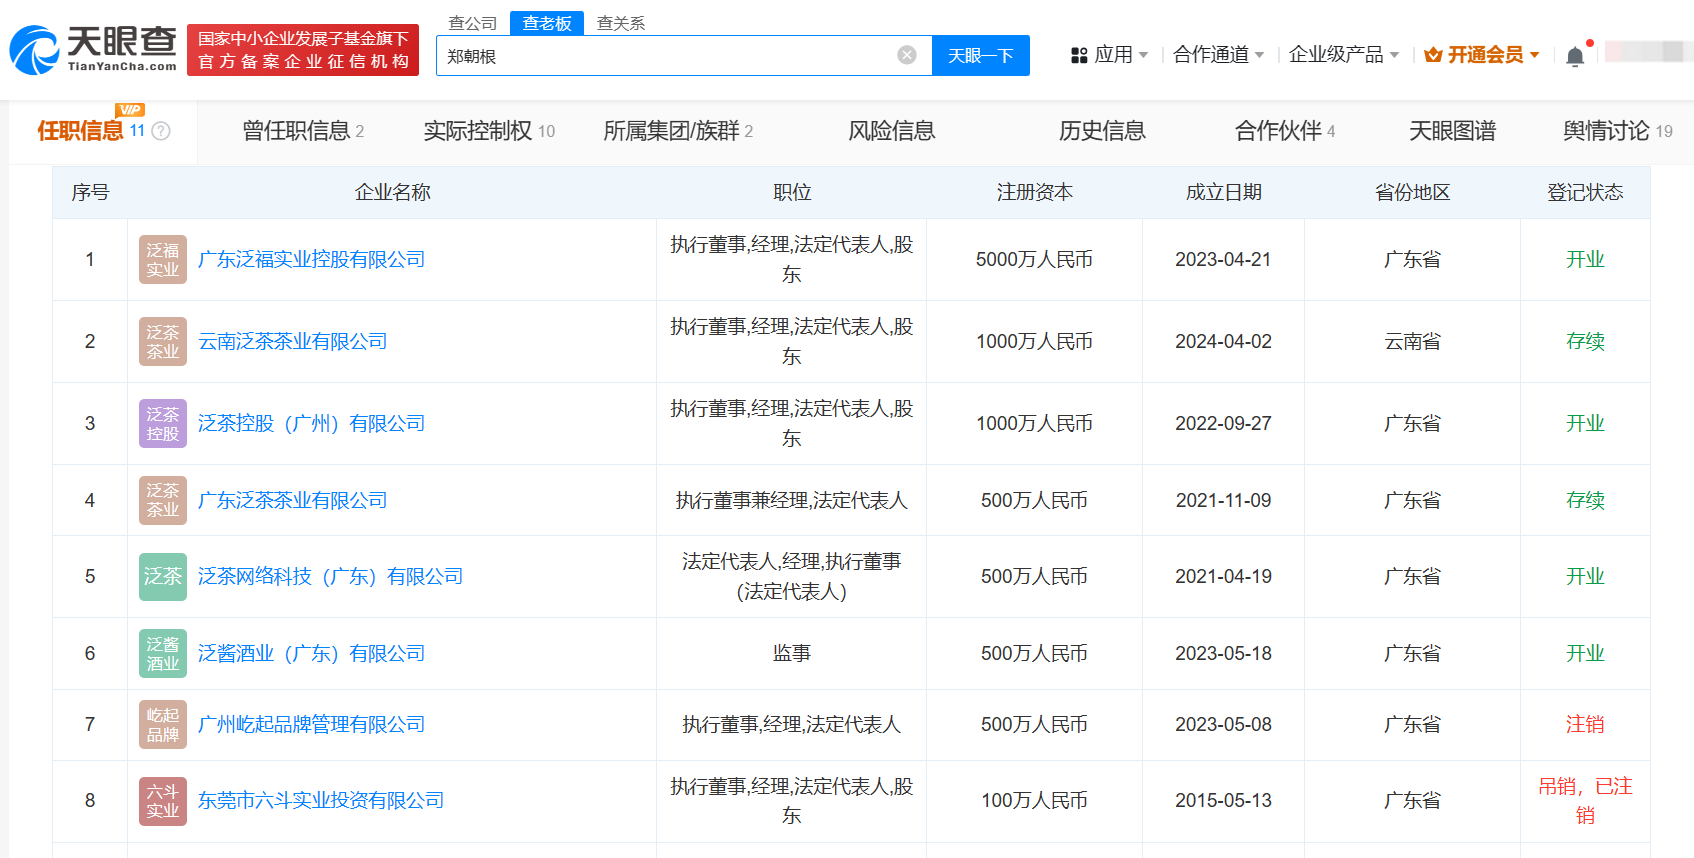Click the 企业名称 column header
Viewport: 1694px width, 858px height.
[392, 193]
